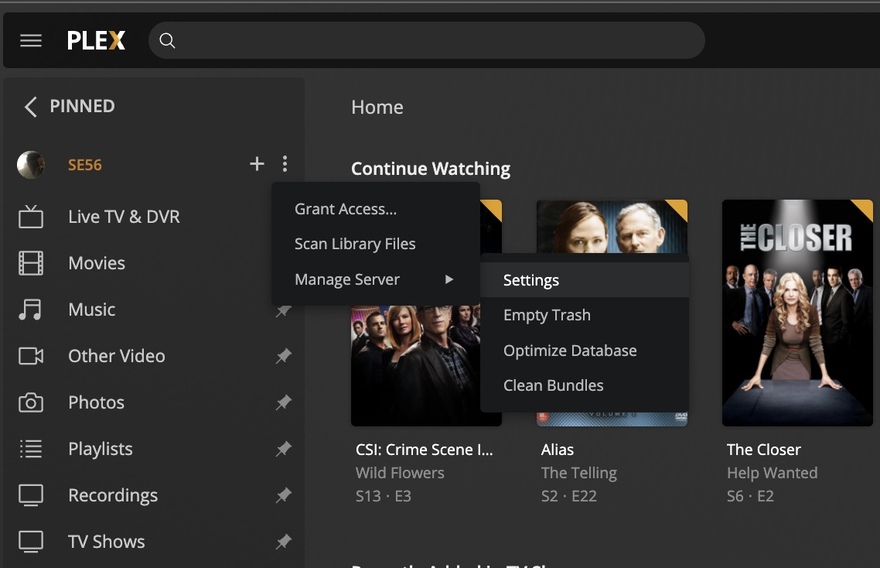Toggle the pin for Playlists
The height and width of the screenshot is (568, 880).
[x=284, y=449]
